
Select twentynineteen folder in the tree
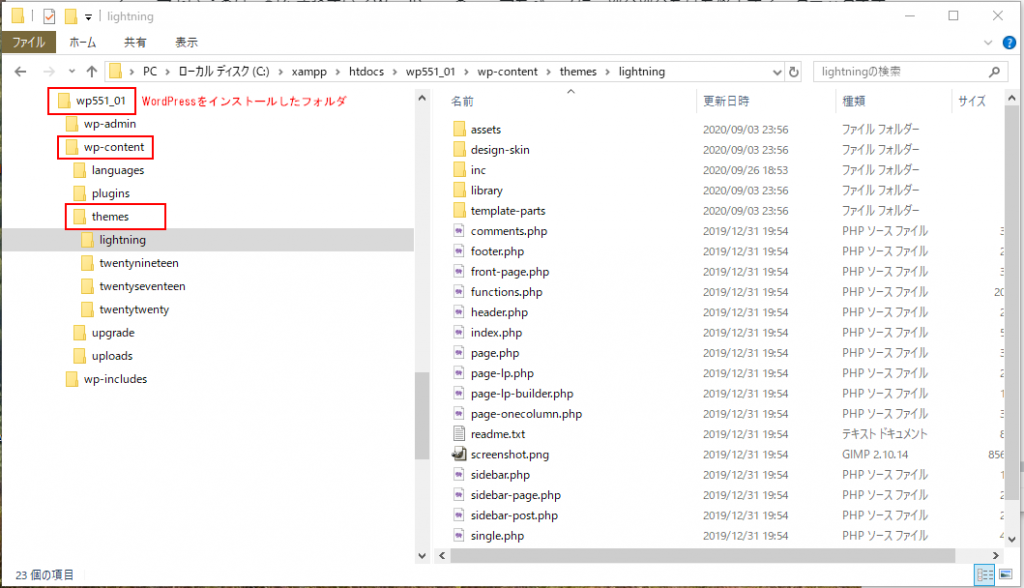[138, 263]
